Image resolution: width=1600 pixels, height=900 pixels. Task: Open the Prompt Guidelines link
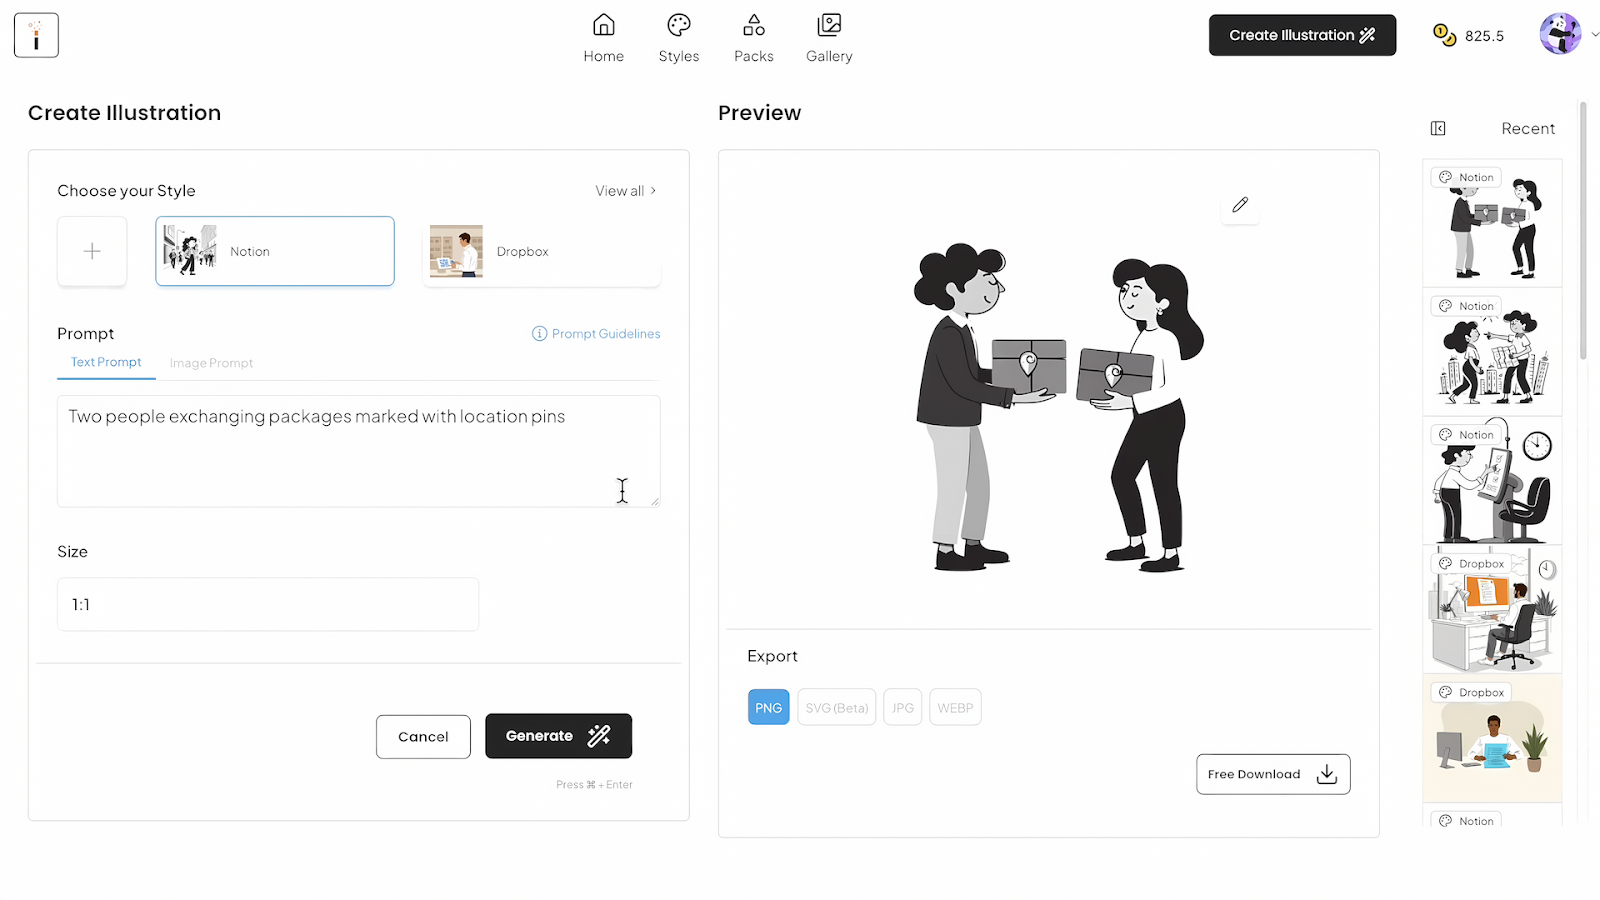[596, 334]
